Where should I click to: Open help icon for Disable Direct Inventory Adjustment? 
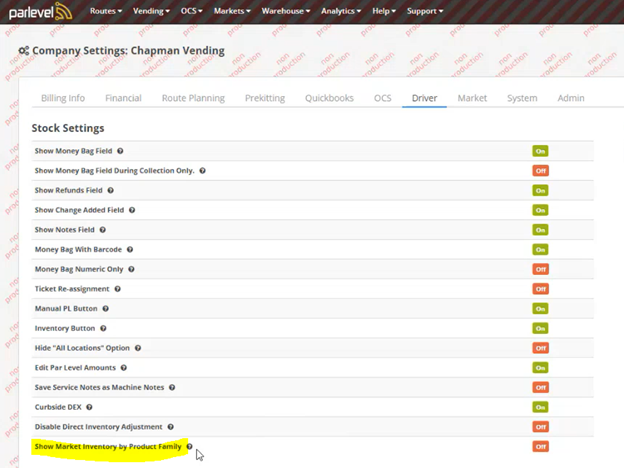(170, 427)
